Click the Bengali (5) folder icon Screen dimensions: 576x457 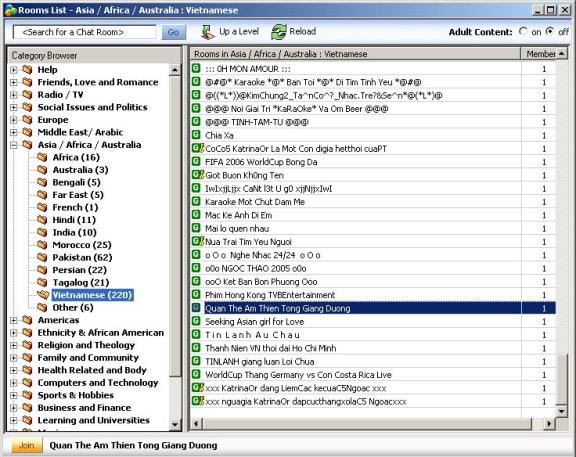tap(42, 182)
